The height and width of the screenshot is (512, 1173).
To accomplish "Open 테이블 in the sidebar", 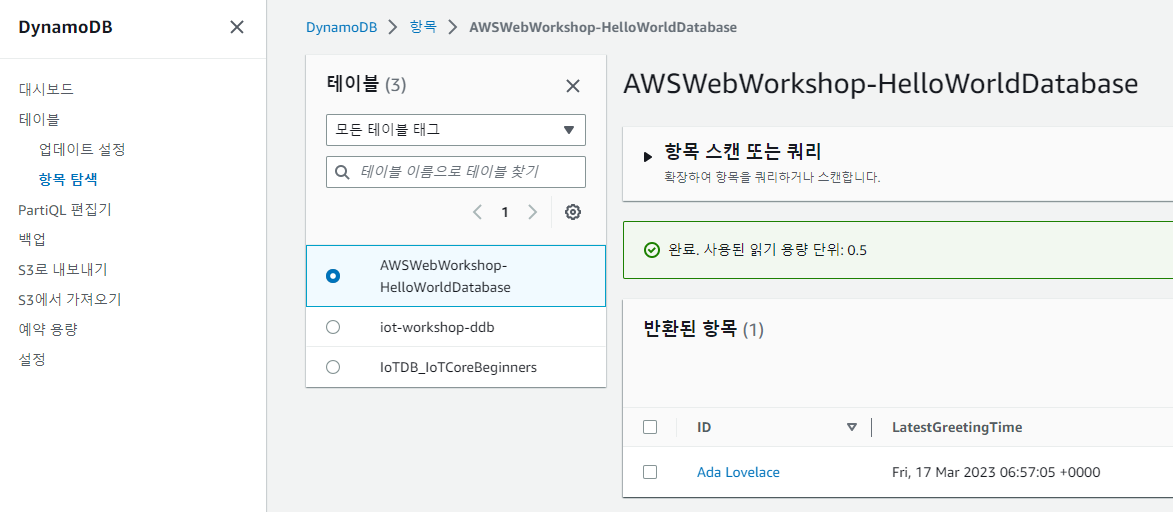I will tap(39, 119).
